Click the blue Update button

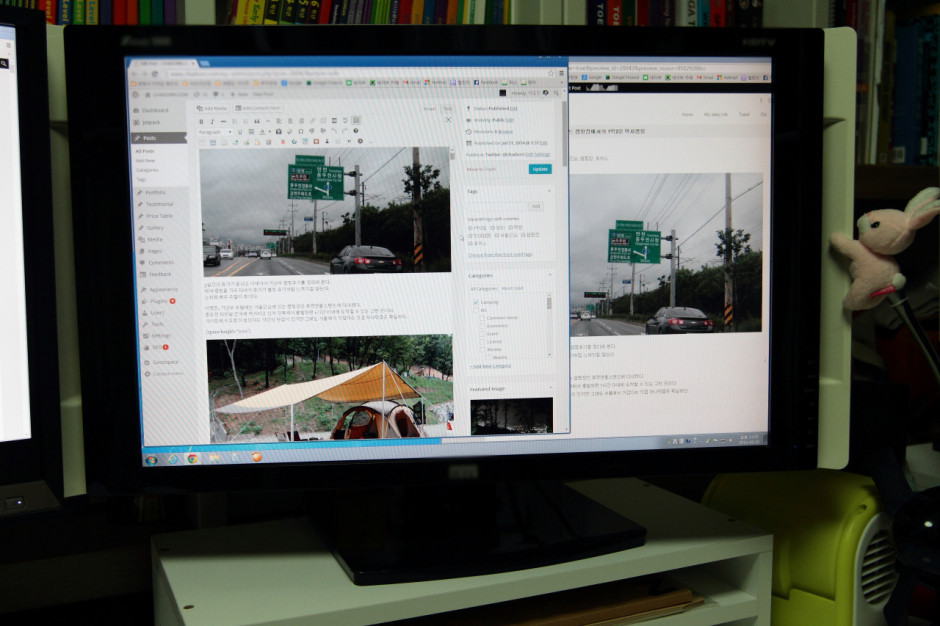(x=540, y=169)
